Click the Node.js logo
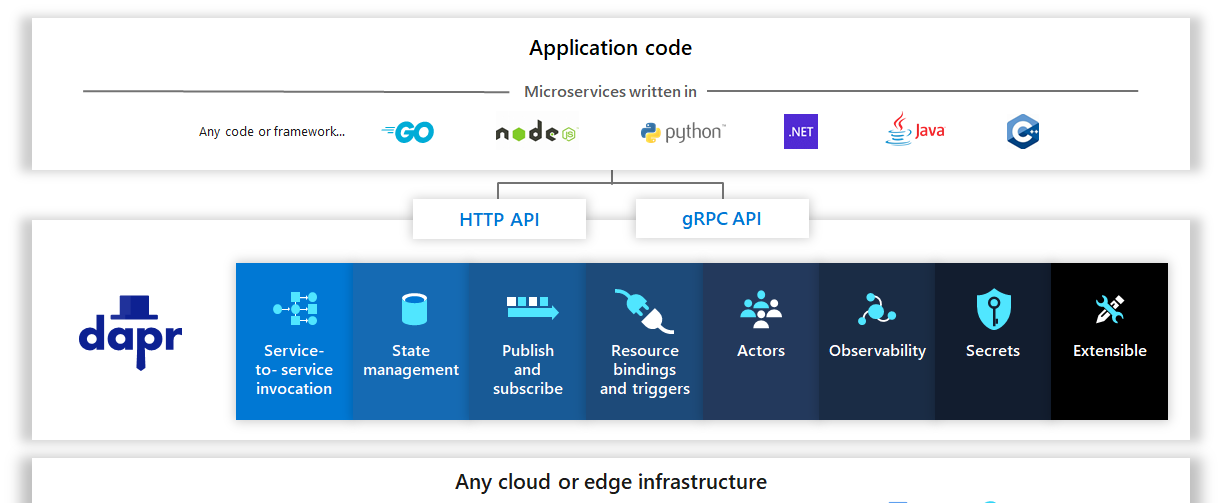 pos(536,132)
